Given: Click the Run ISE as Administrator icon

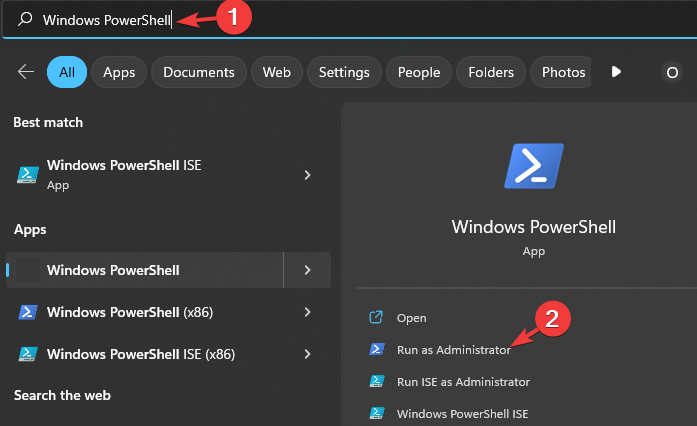Looking at the screenshot, I should (377, 382).
